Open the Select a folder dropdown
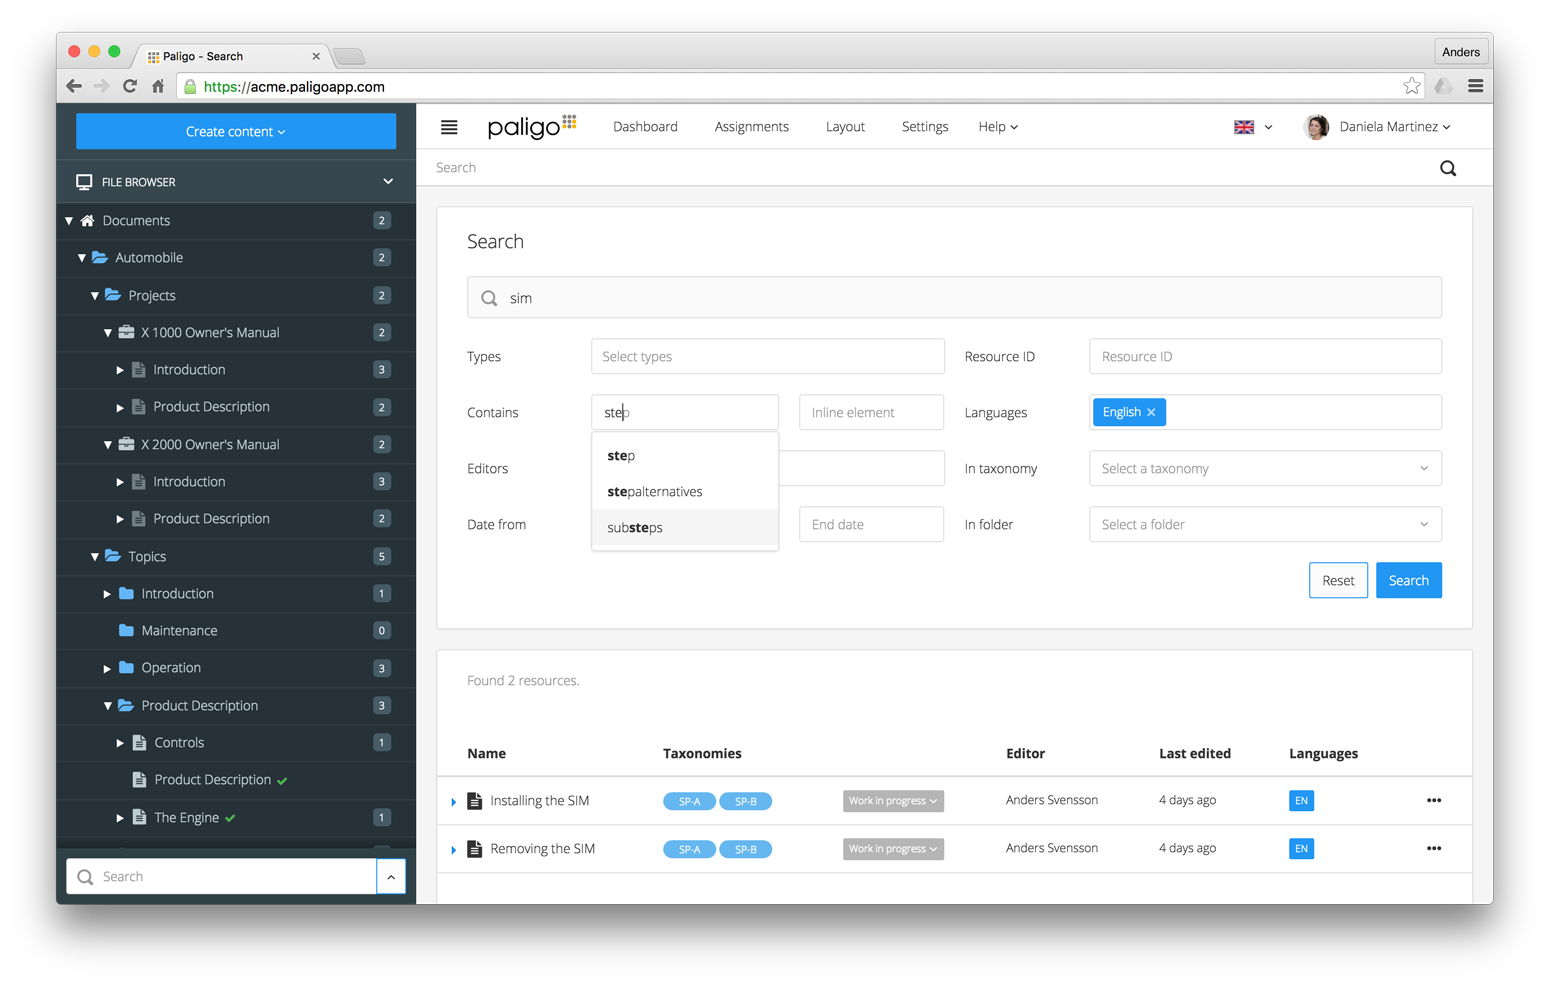This screenshot has width=1549, height=984. coord(1265,524)
